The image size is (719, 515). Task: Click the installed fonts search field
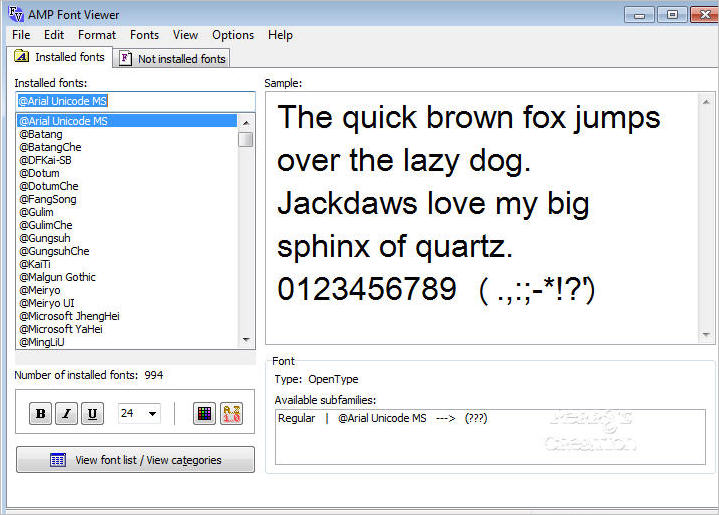(135, 101)
